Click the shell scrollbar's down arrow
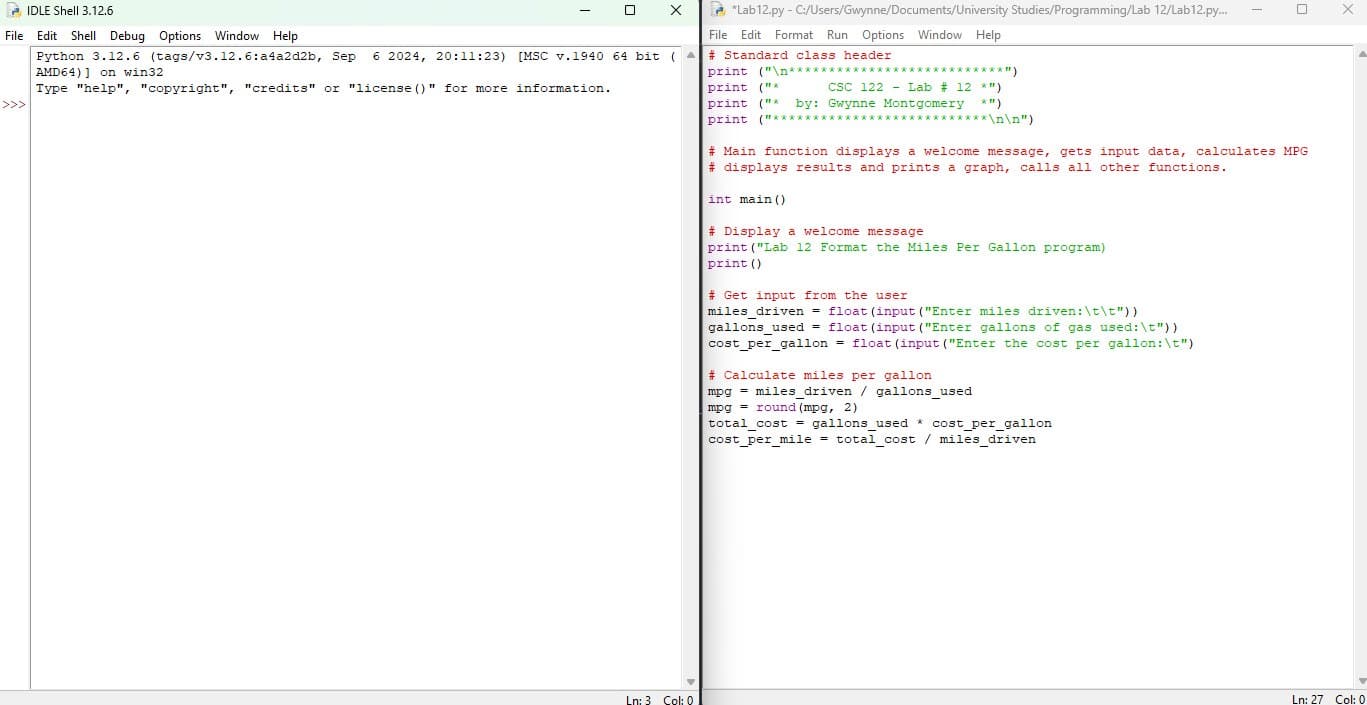1367x705 pixels. [690, 681]
